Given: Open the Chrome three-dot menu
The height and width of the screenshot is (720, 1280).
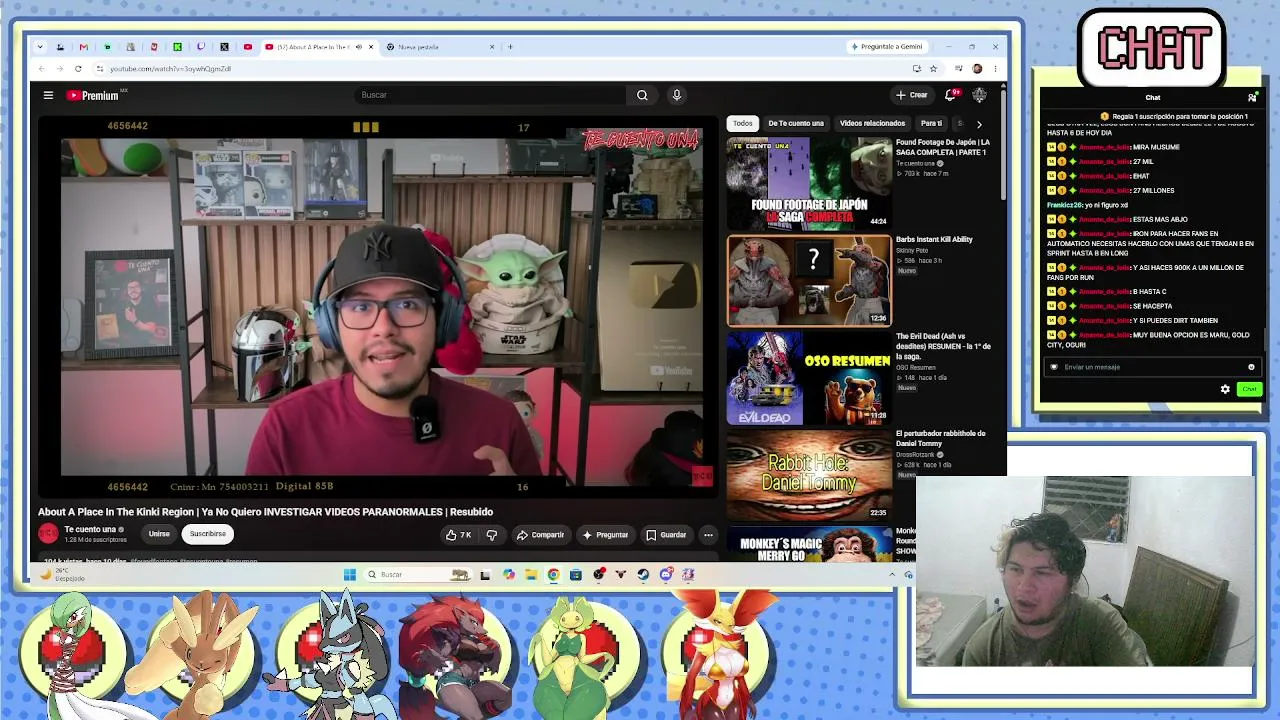Looking at the screenshot, I should point(995,69).
